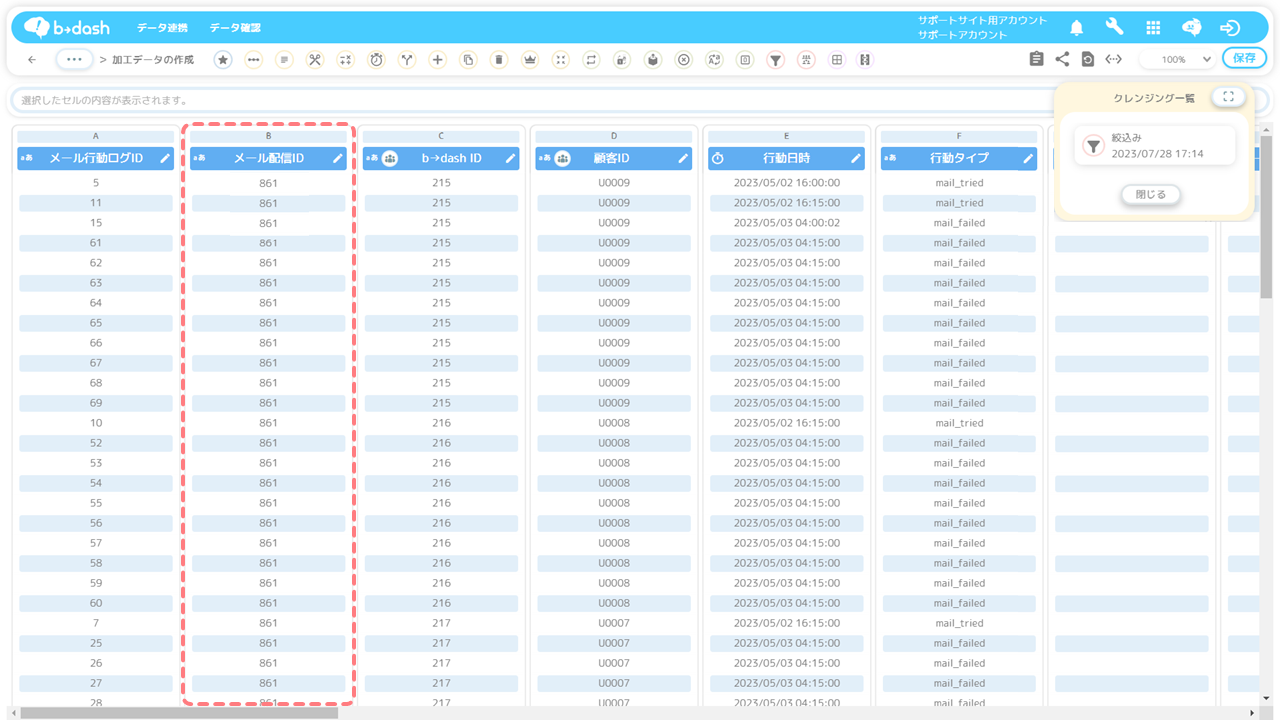
Task: Select the 絞込み 2023/07/28 cleansing entry
Action: click(1155, 146)
